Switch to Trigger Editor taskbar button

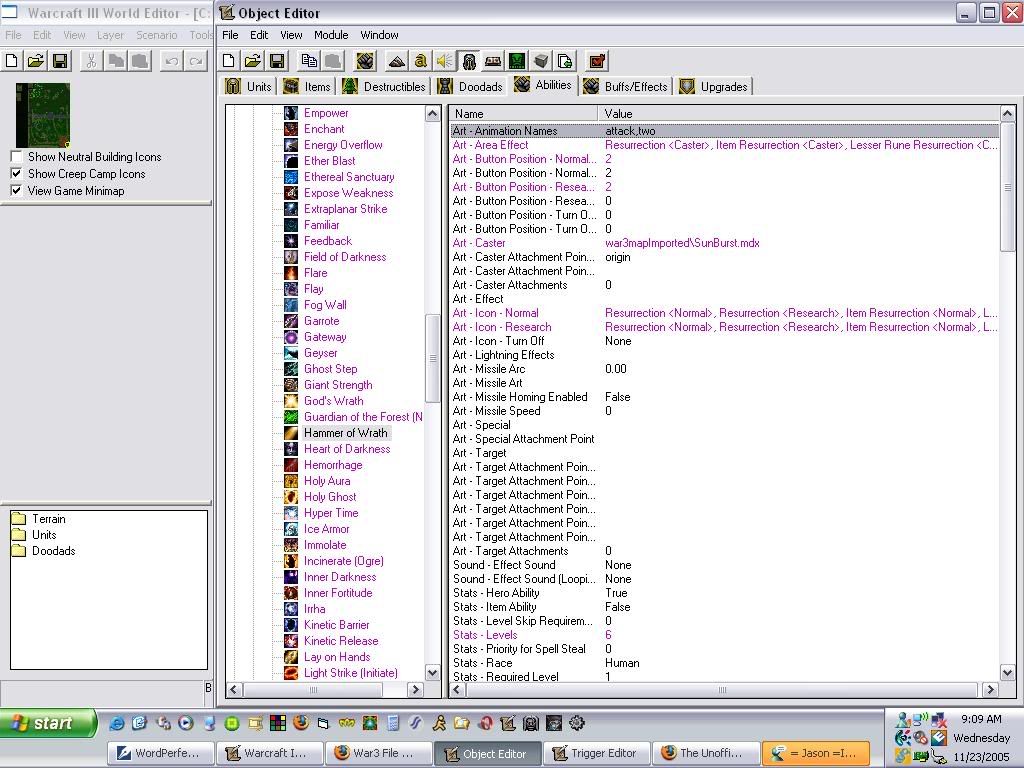[x=596, y=753]
